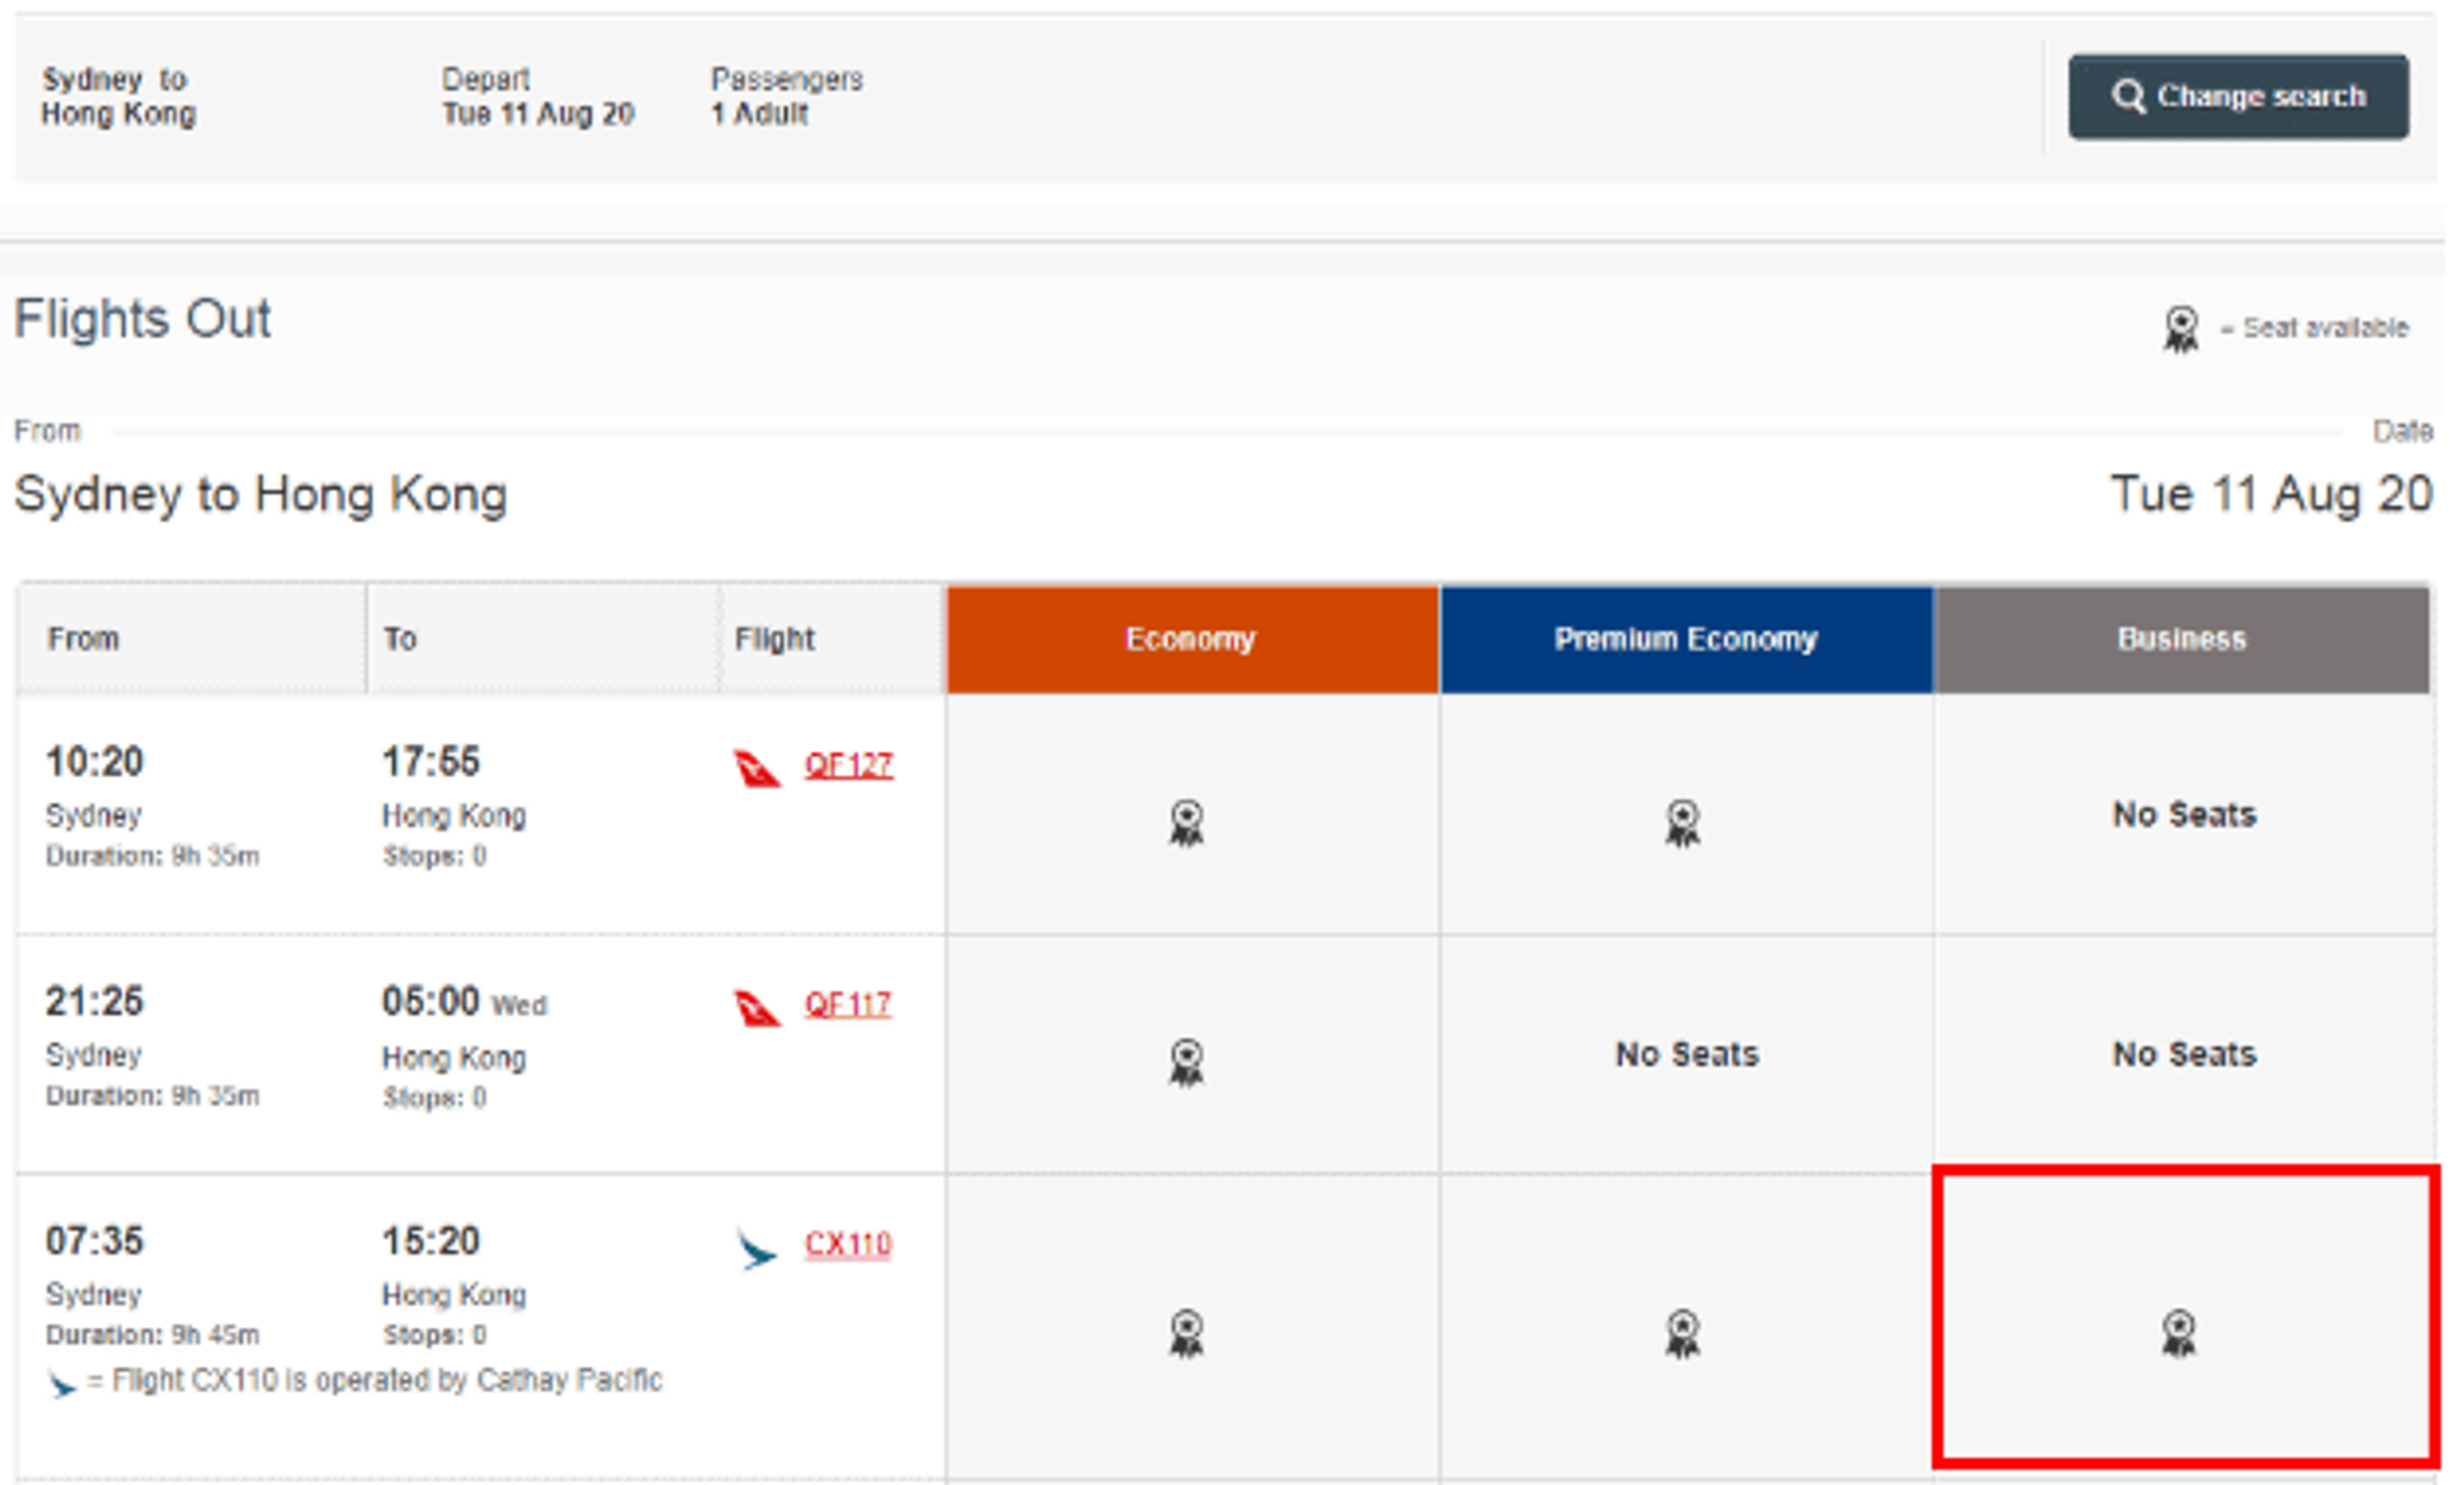2464x1485 pixels.
Task: Click the Depart Tue 11 Aug 20 summary
Action: click(x=538, y=96)
